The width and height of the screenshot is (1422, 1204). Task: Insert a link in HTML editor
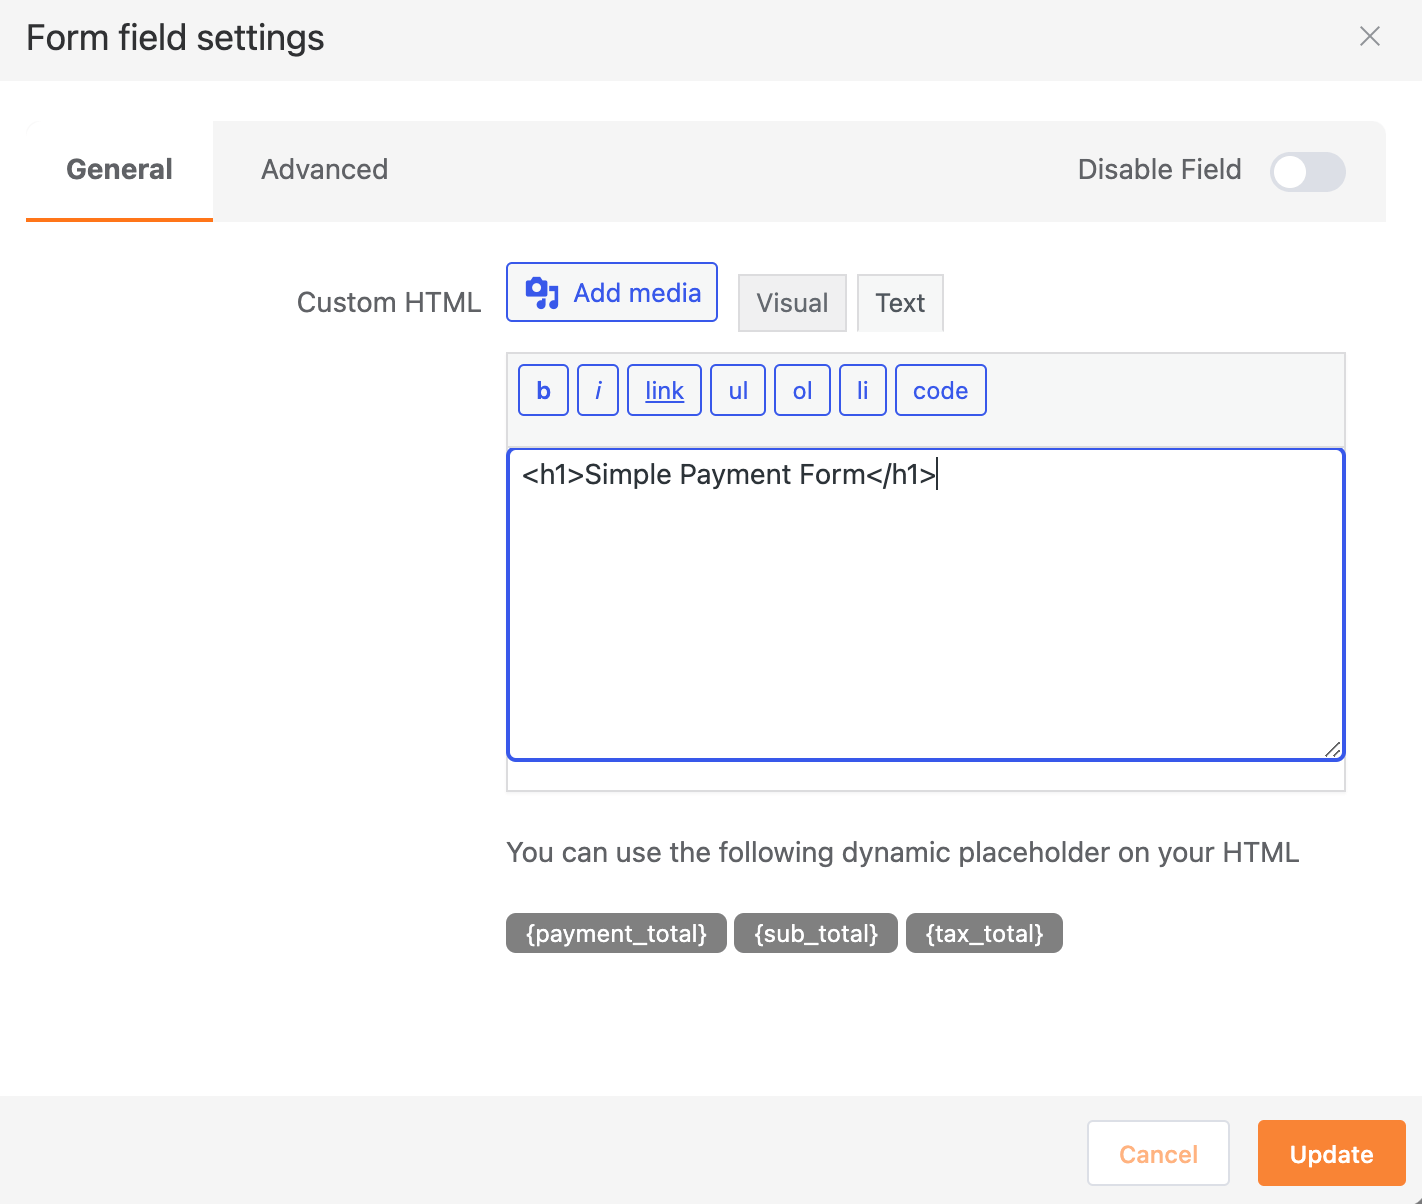pos(663,390)
